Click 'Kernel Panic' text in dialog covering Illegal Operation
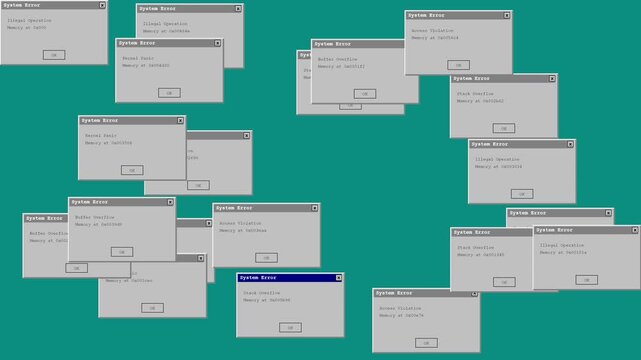Screen dimensions: 641x360 pos(138,58)
